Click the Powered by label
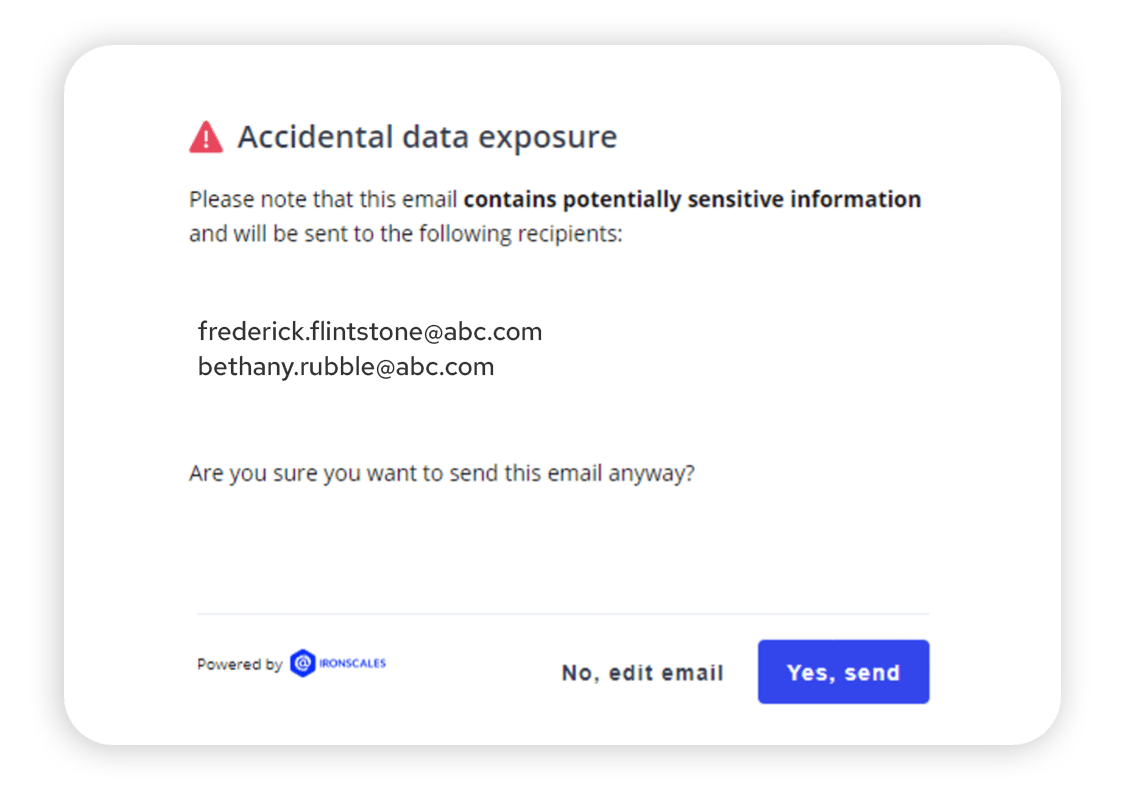 (x=239, y=664)
